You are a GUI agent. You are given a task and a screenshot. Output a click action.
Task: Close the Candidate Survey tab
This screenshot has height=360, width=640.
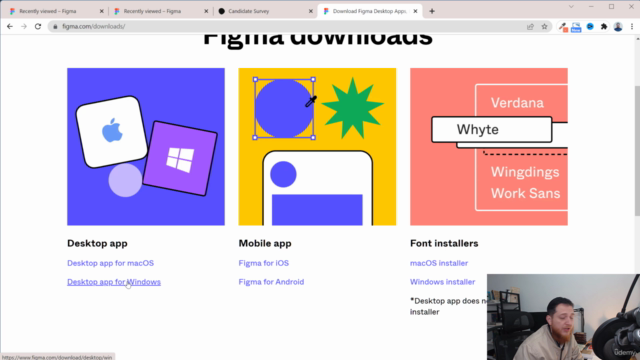coord(311,11)
